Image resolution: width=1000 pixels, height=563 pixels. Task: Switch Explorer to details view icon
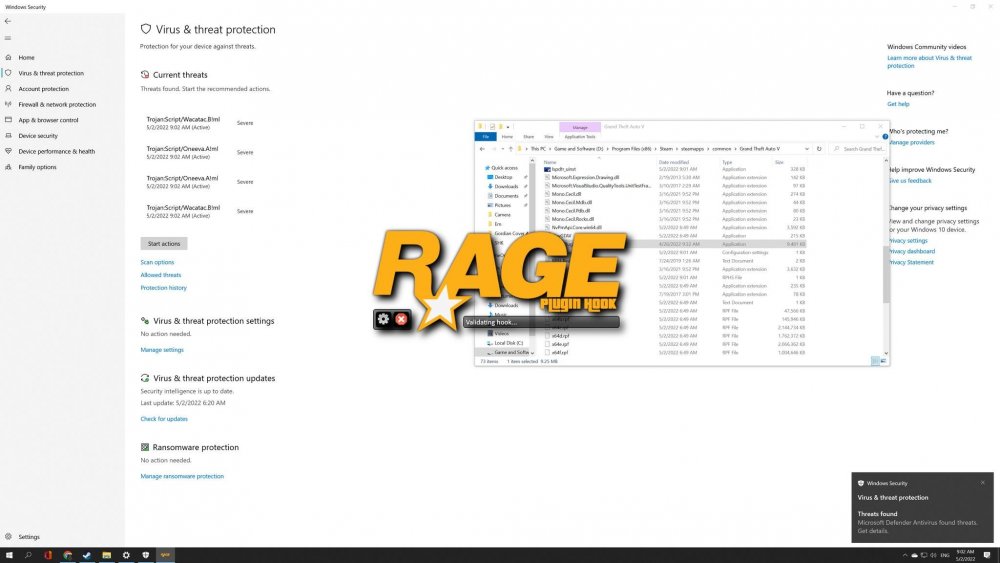point(875,361)
